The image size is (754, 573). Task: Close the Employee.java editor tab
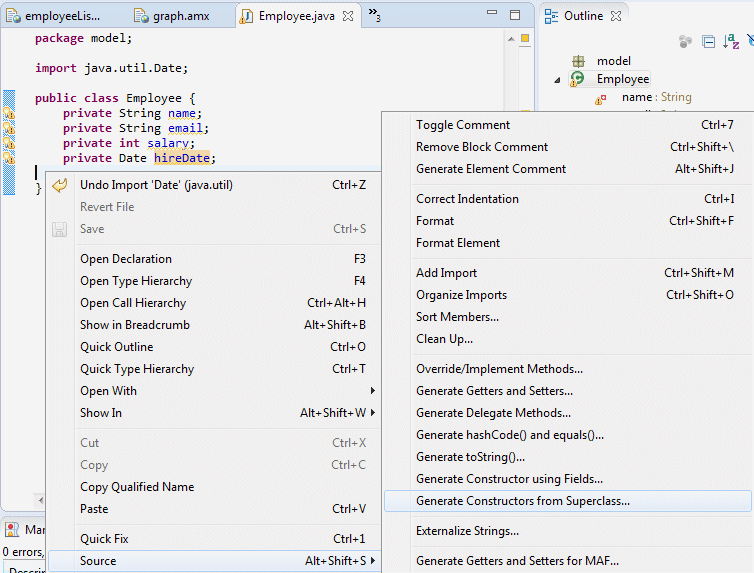[x=347, y=16]
